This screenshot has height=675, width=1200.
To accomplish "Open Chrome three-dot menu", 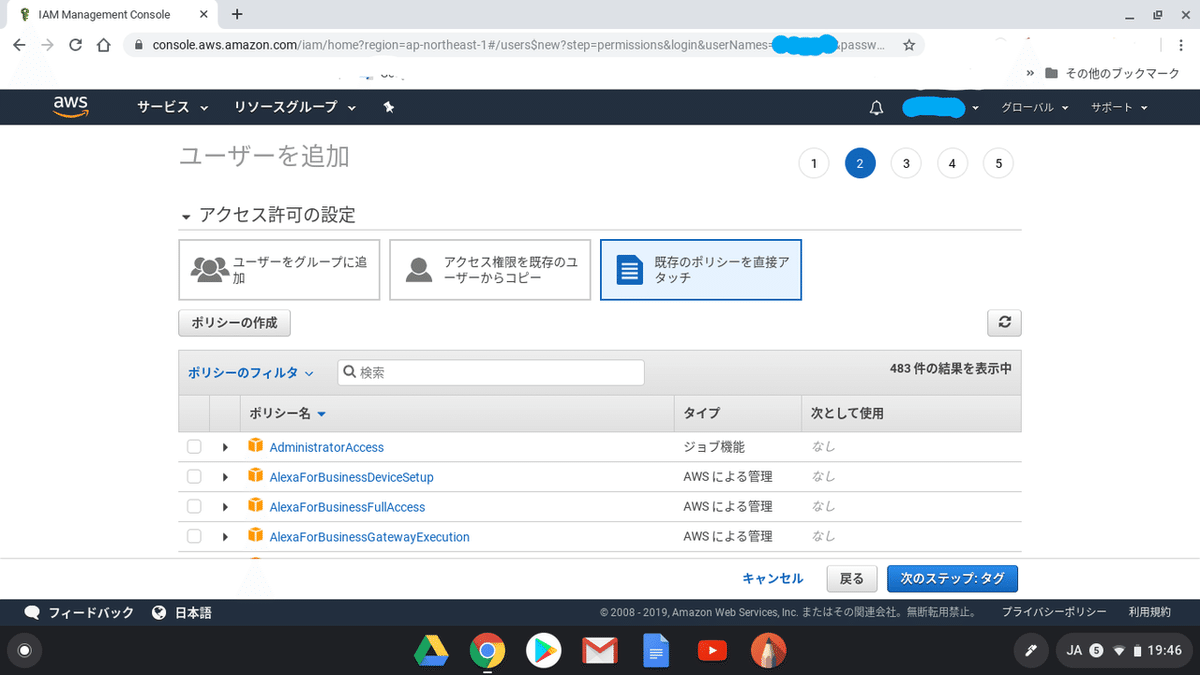I will point(1182,45).
